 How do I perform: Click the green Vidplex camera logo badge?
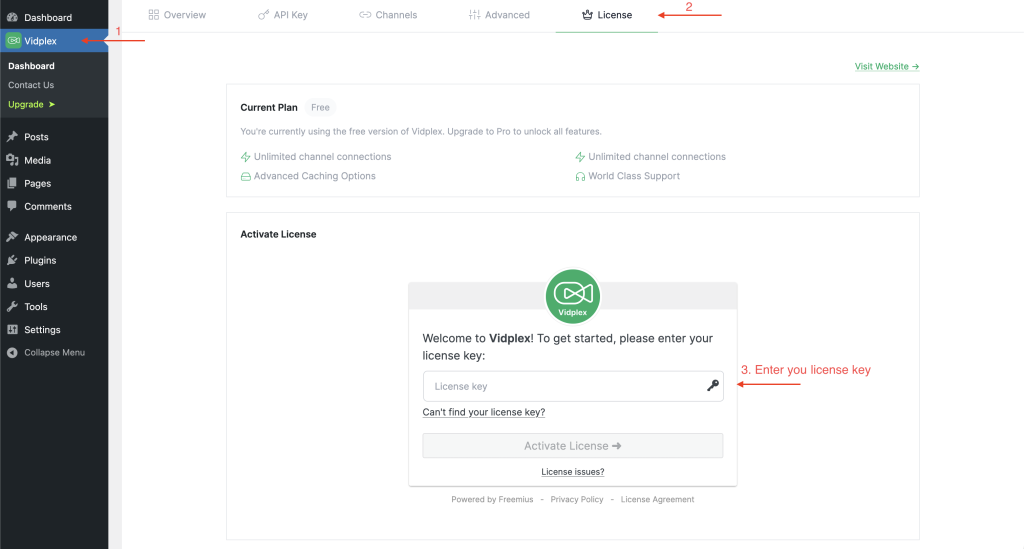click(573, 297)
